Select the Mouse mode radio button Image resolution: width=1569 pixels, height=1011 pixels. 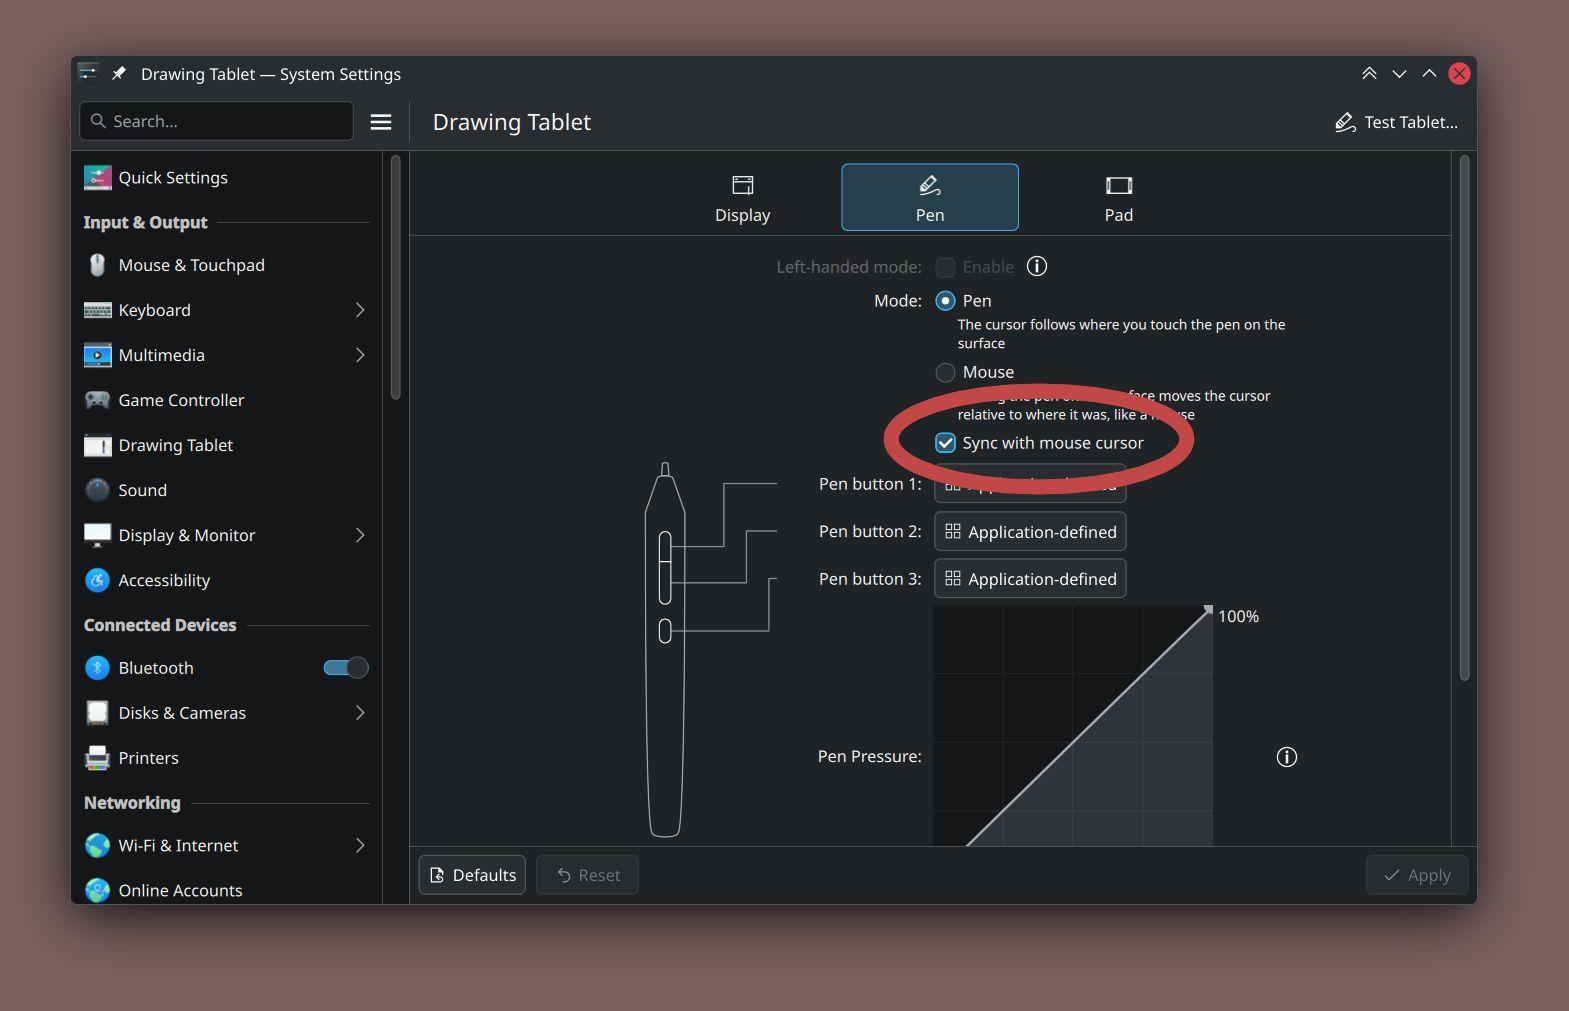(x=945, y=372)
